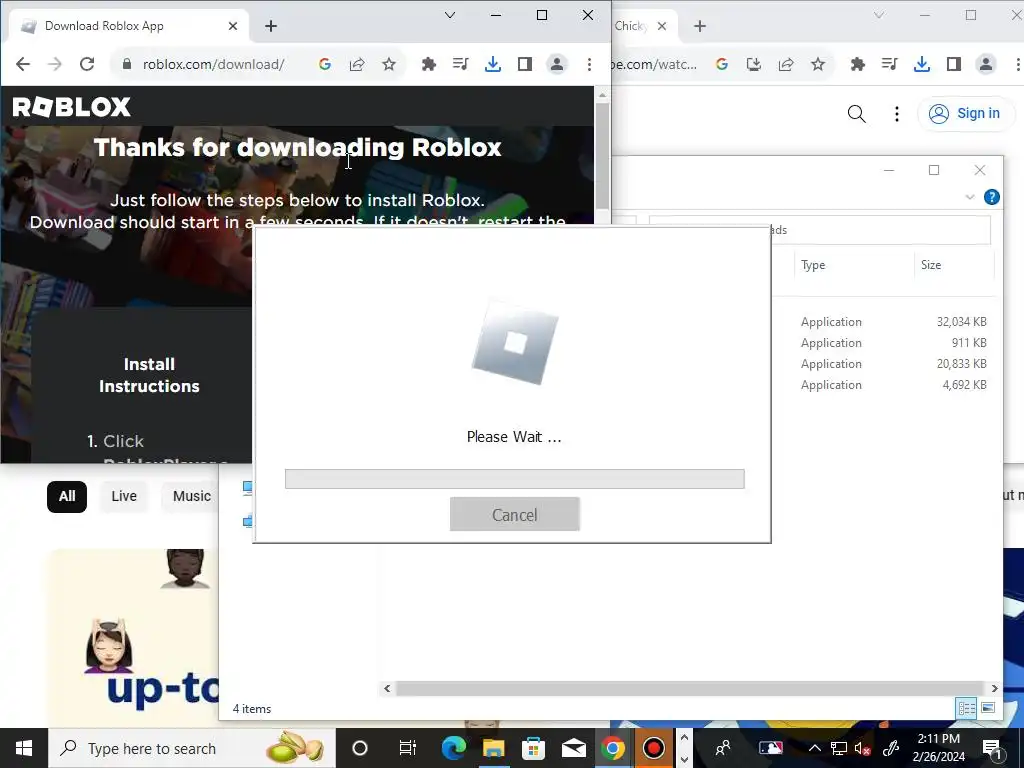Viewport: 1024px width, 768px height.
Task: Show downloads in YouTube Chrome window
Action: [x=922, y=64]
